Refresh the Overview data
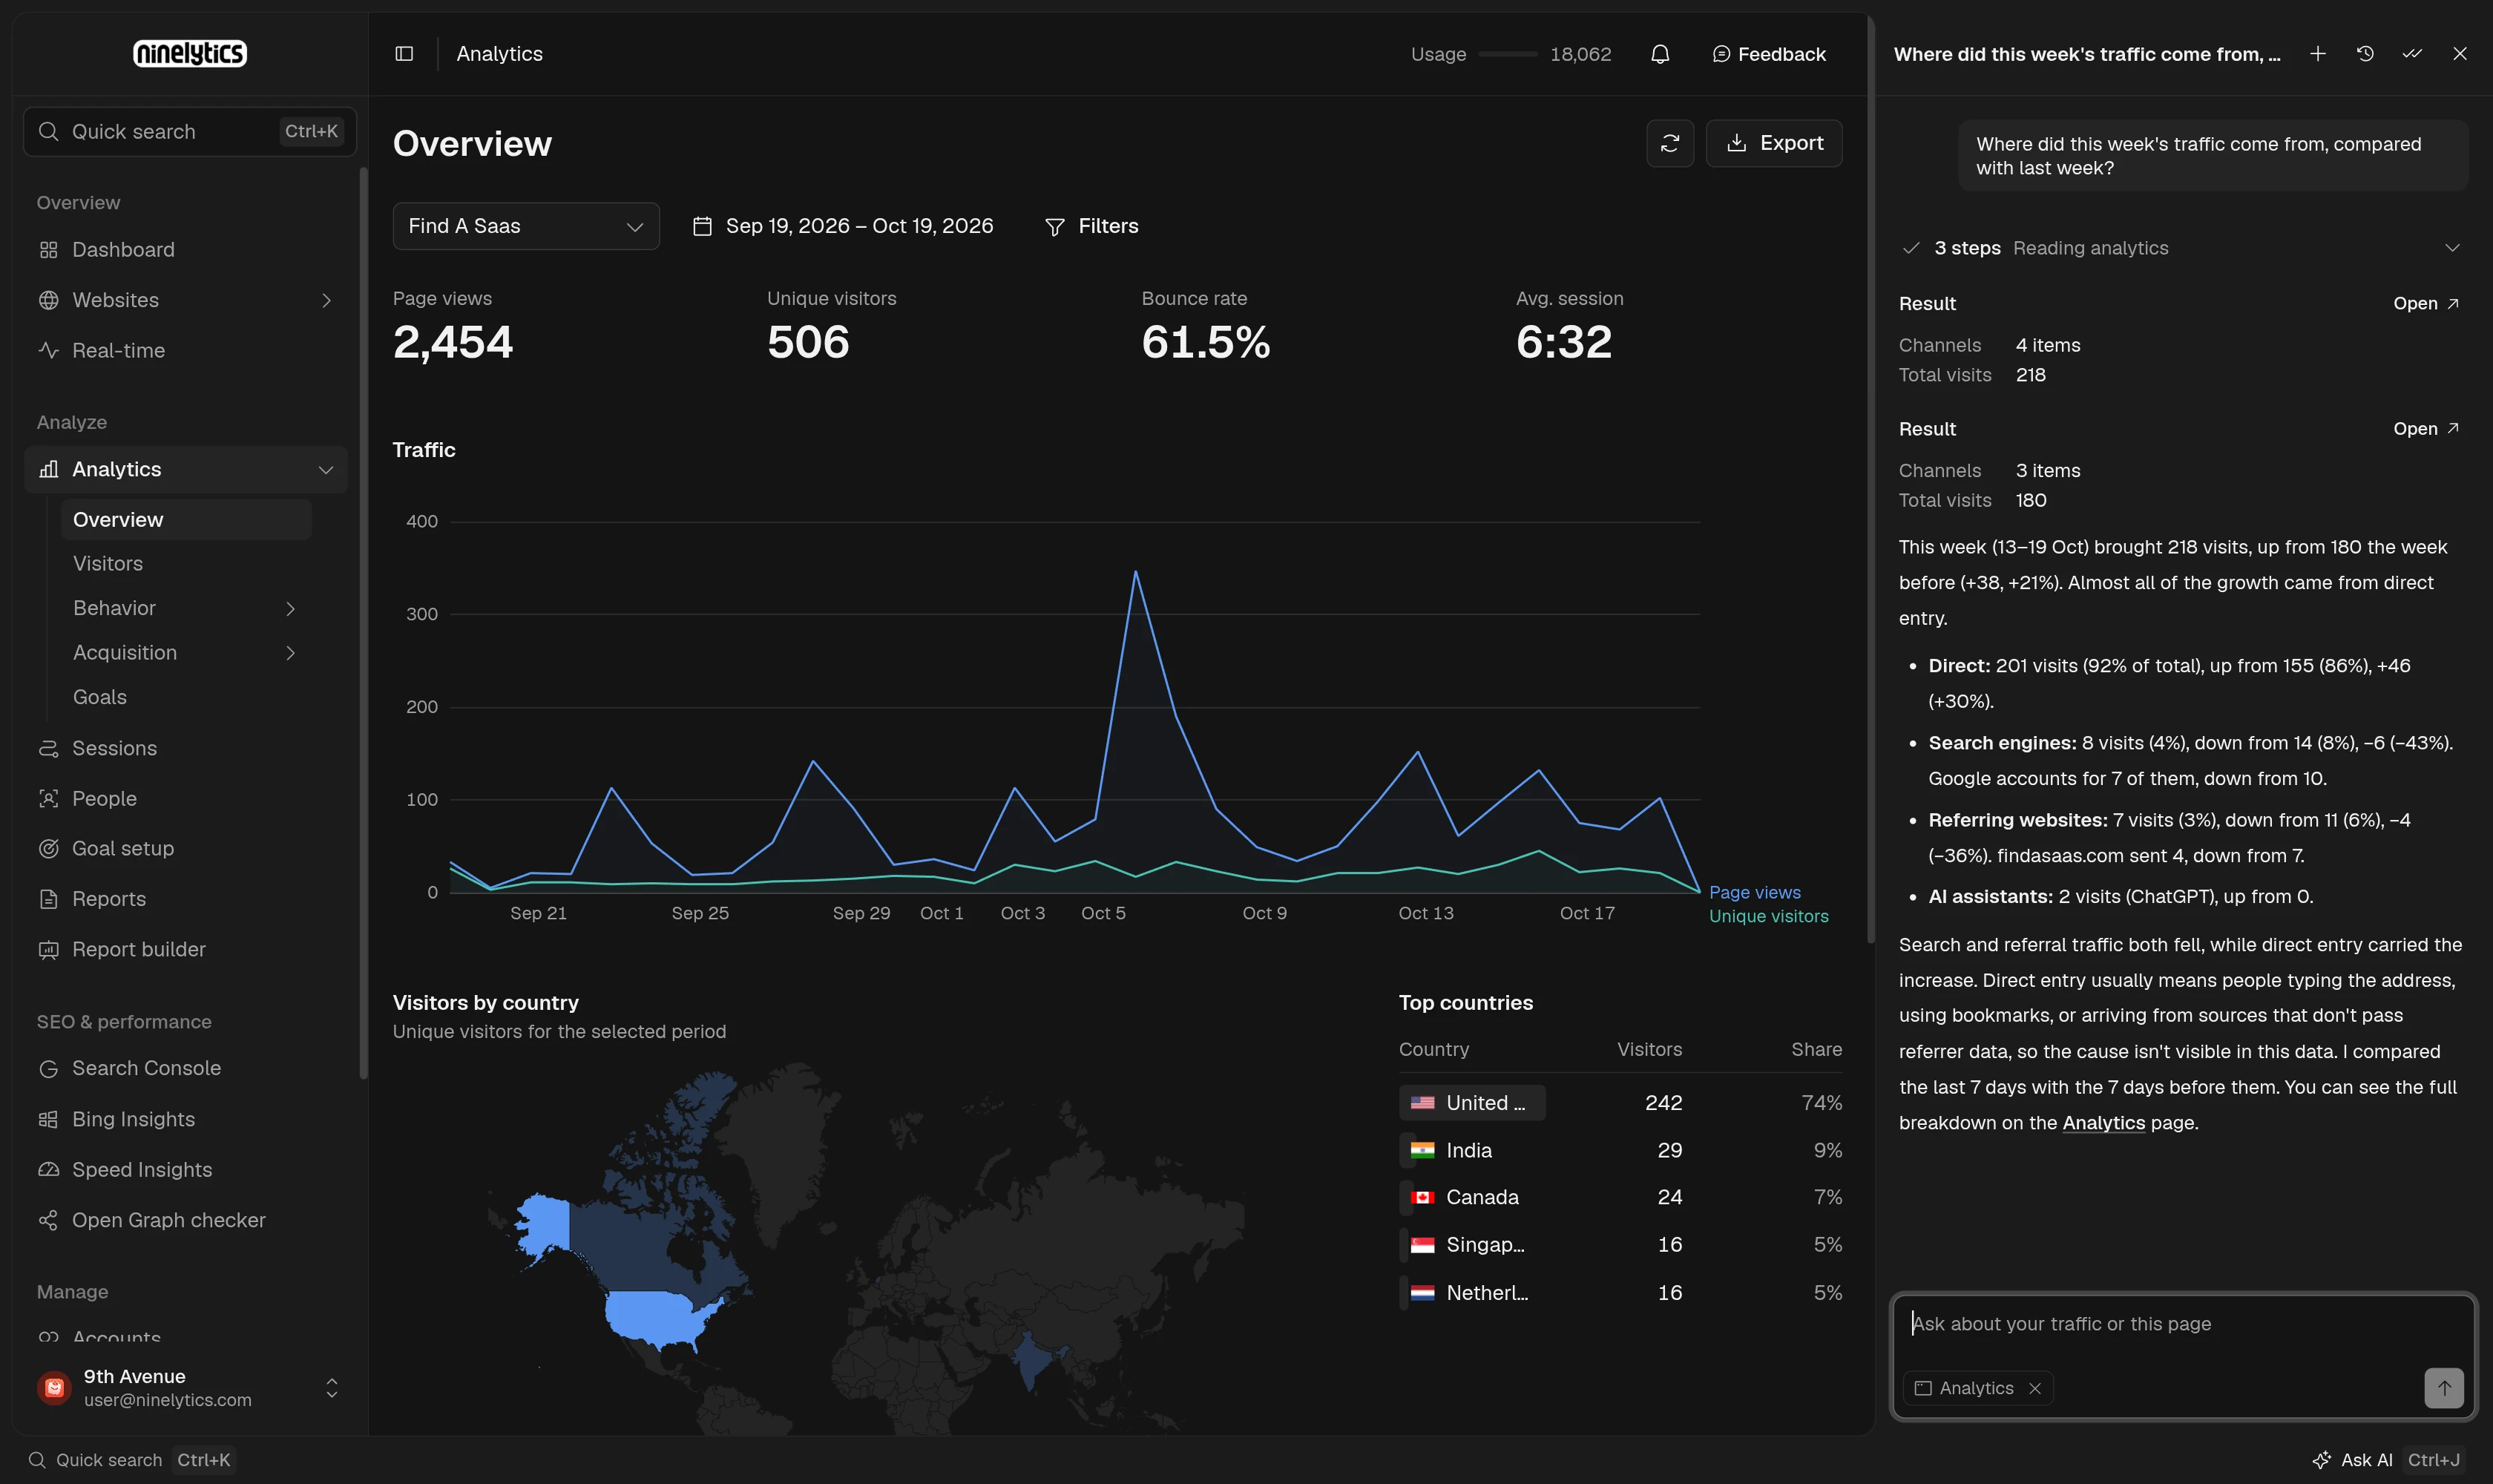The width and height of the screenshot is (2493, 1484). click(x=1670, y=143)
